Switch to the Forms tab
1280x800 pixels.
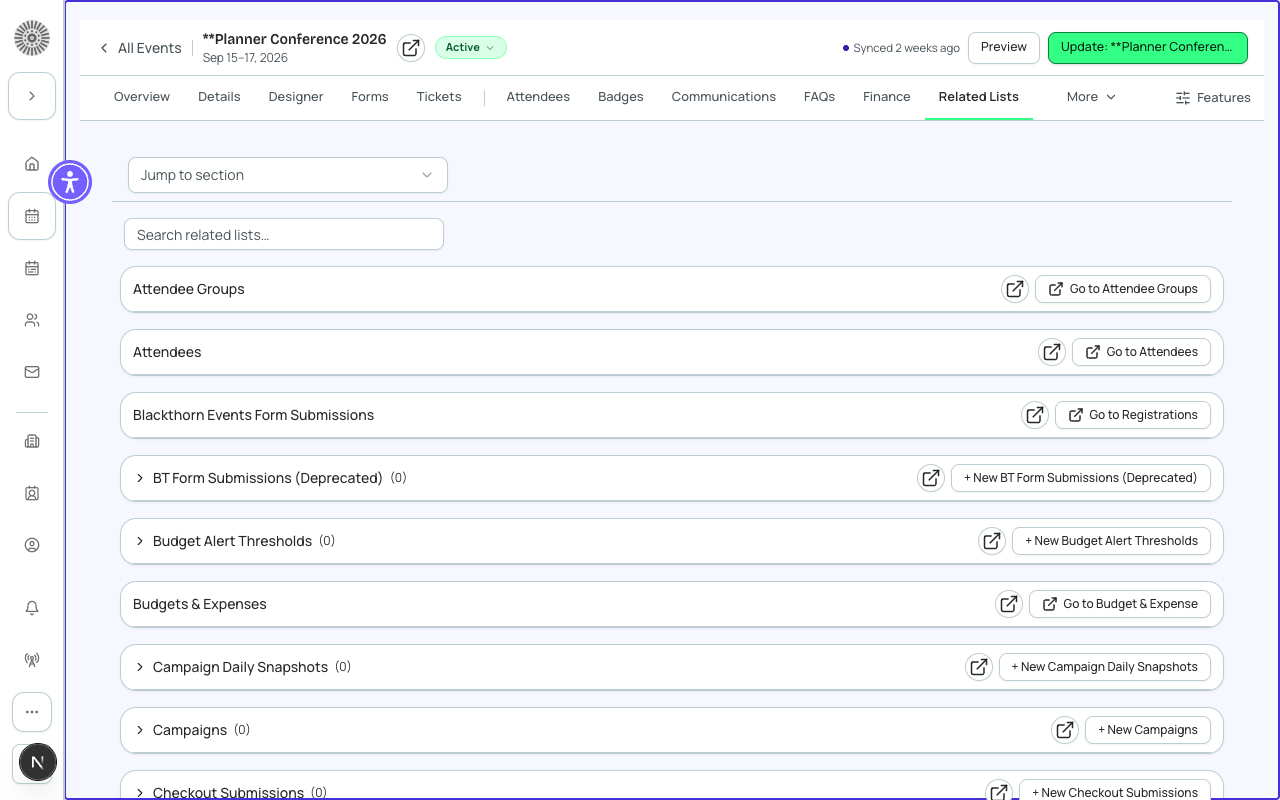pos(370,97)
